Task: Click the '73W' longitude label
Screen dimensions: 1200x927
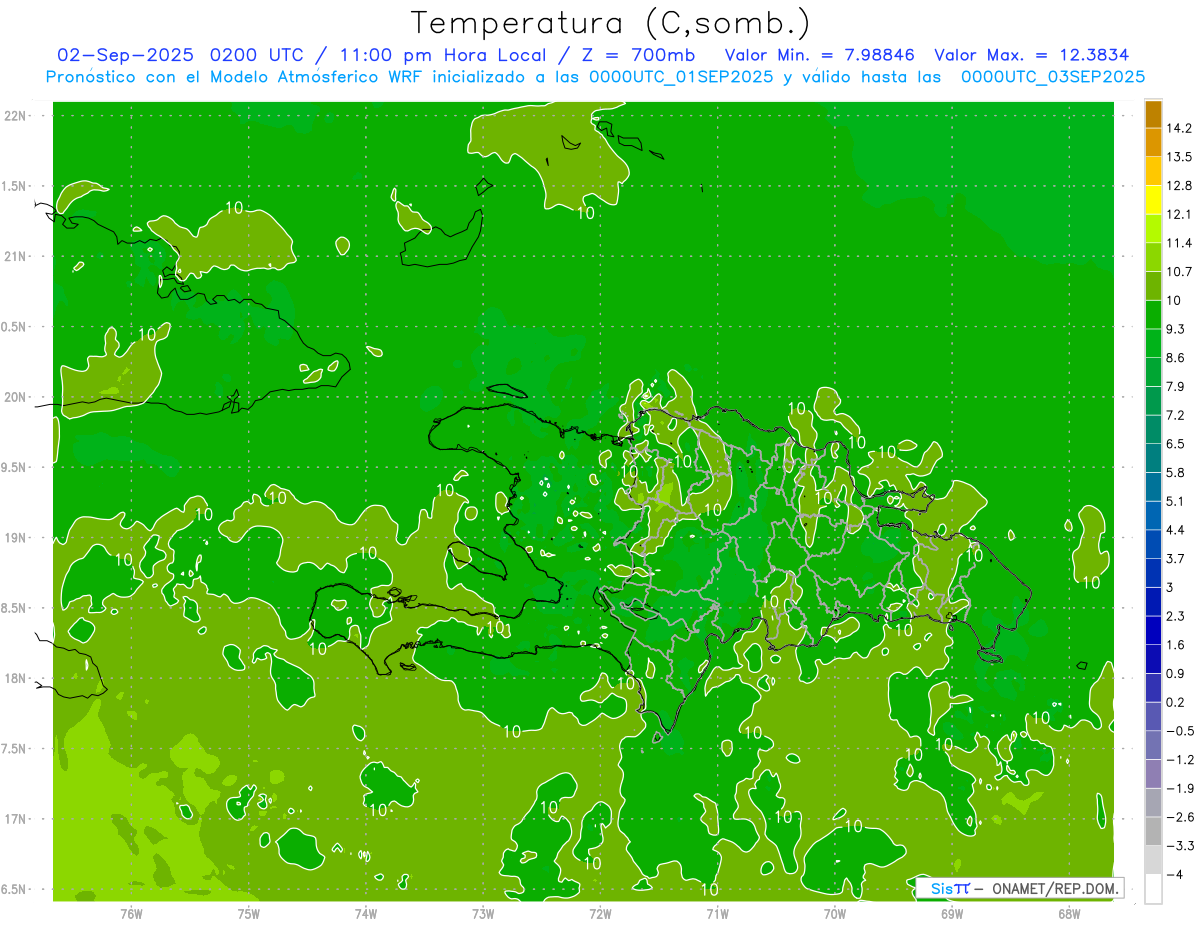Action: pos(483,913)
